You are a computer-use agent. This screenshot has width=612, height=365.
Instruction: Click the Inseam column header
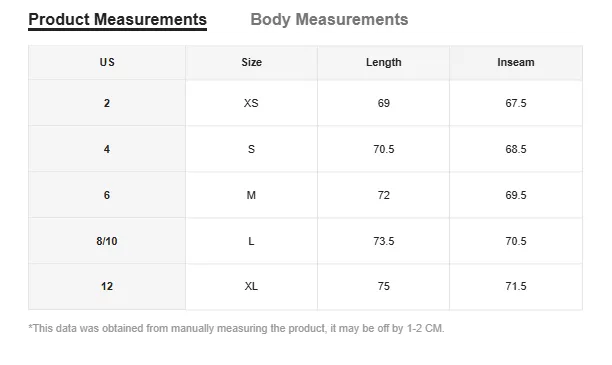pyautogui.click(x=516, y=62)
